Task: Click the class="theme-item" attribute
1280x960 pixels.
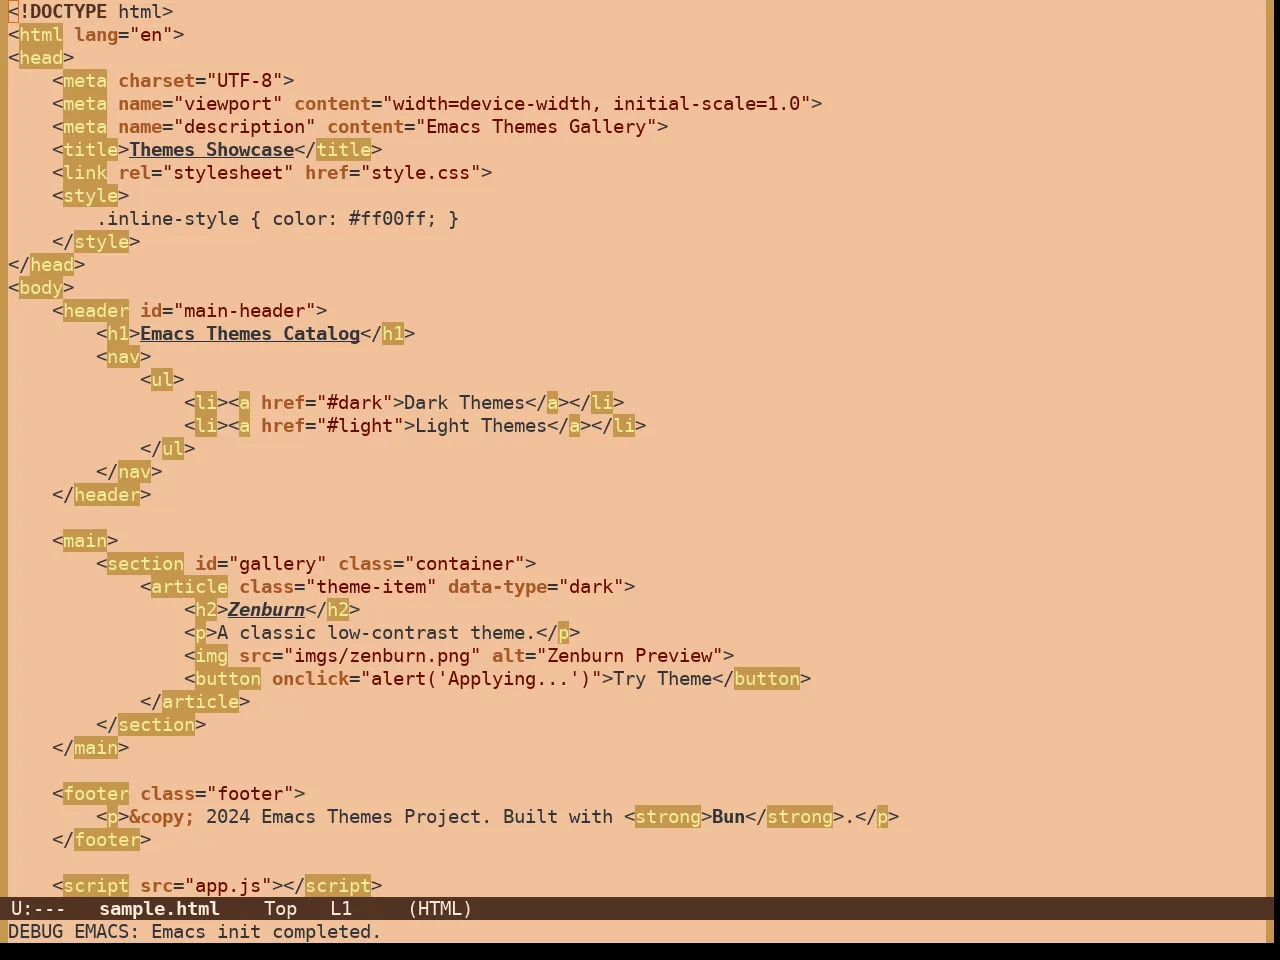Action: click(338, 587)
